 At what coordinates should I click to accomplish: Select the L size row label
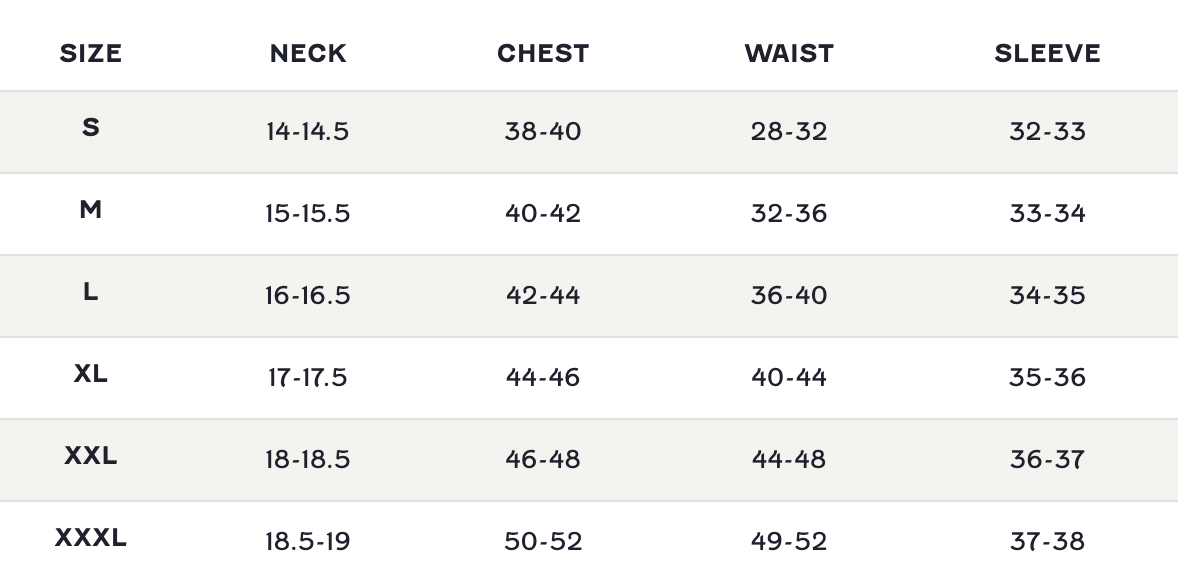(x=91, y=292)
